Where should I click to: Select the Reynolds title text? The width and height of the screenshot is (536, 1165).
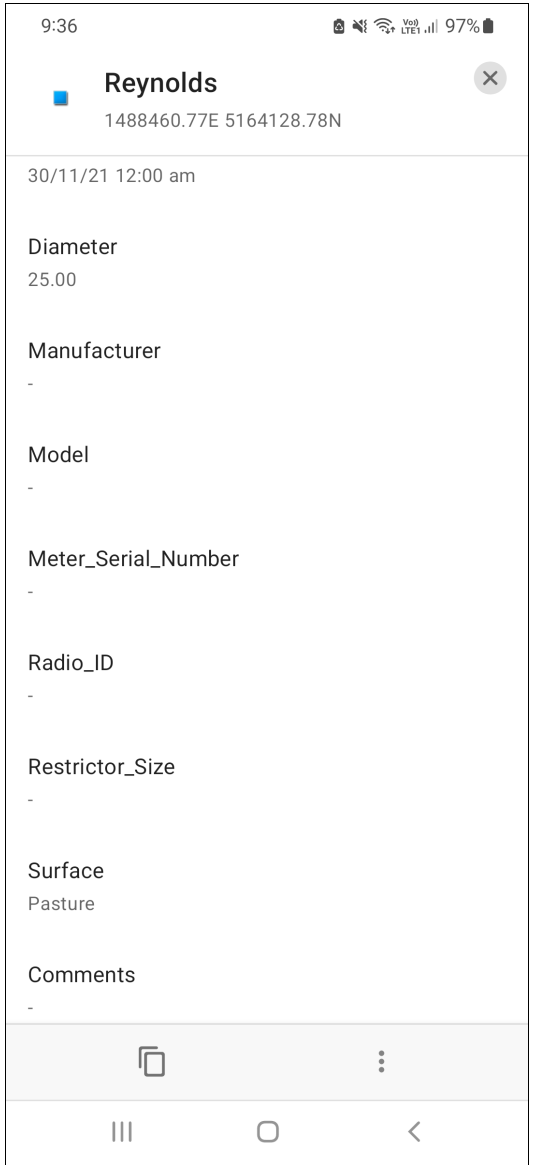pos(161,83)
